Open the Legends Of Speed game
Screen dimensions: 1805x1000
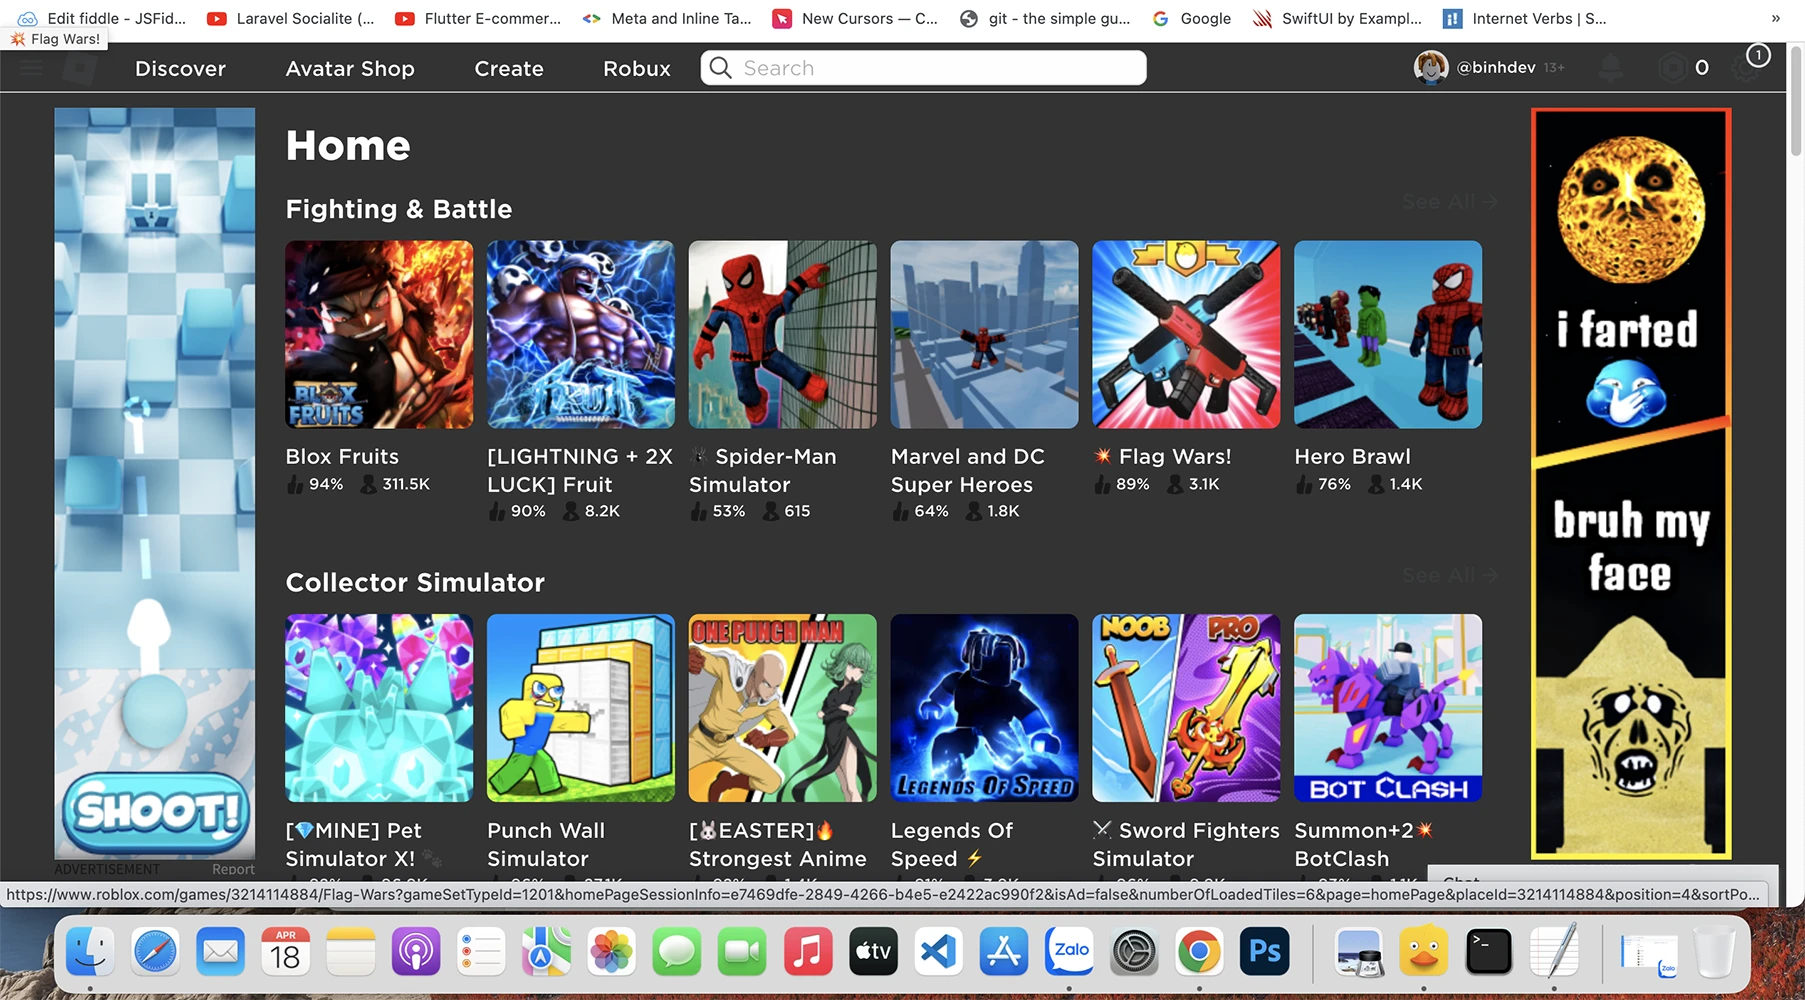983,708
